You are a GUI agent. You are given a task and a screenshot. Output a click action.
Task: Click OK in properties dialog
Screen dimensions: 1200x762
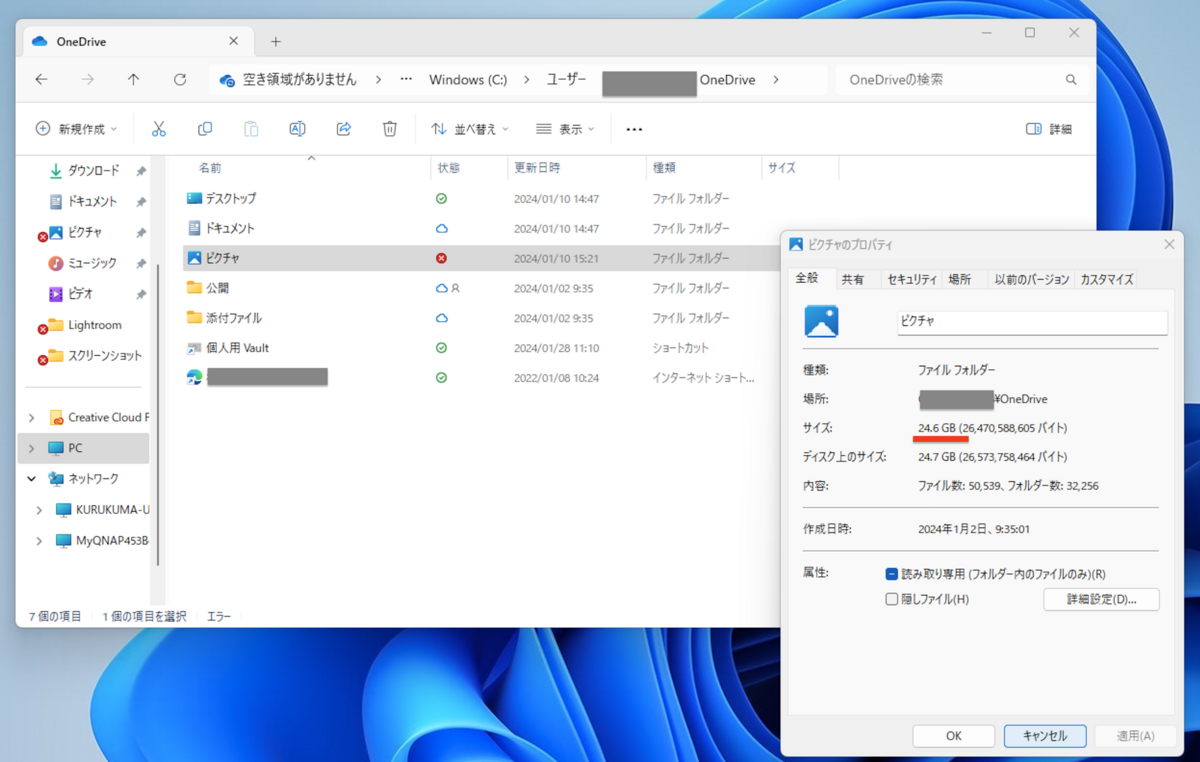pos(954,736)
